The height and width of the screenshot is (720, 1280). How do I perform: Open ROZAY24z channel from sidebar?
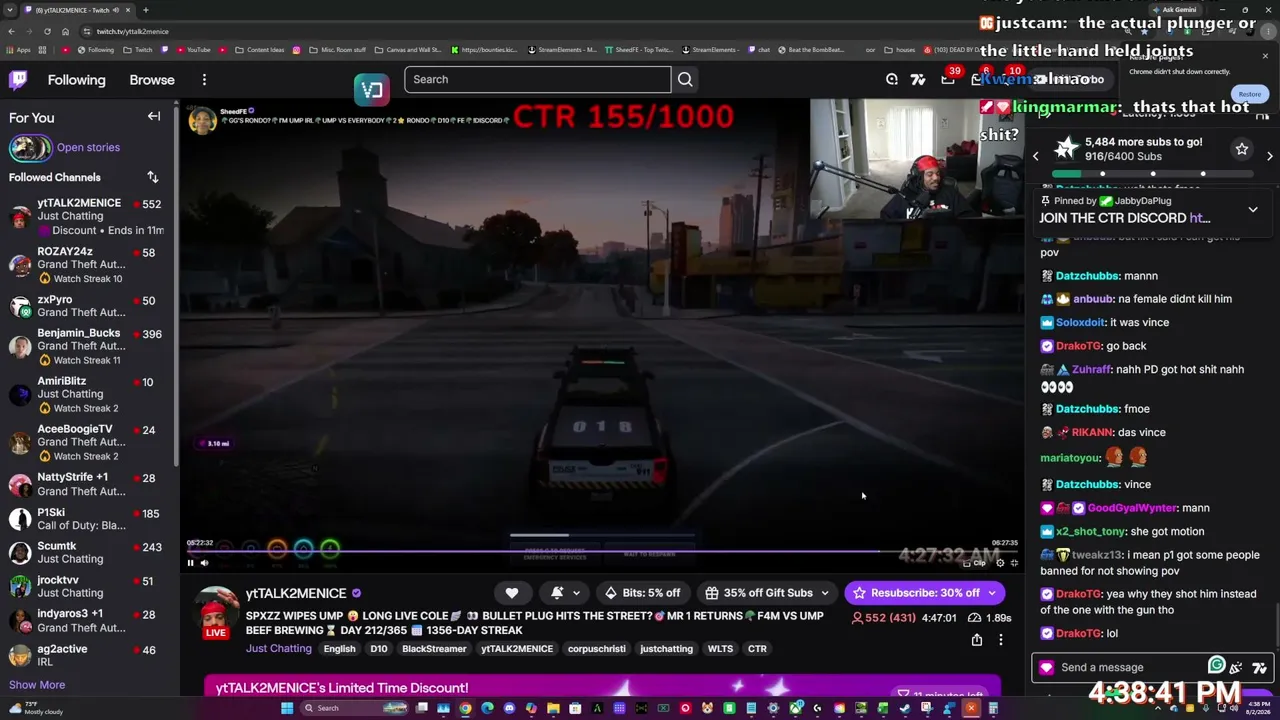[x=88, y=265]
